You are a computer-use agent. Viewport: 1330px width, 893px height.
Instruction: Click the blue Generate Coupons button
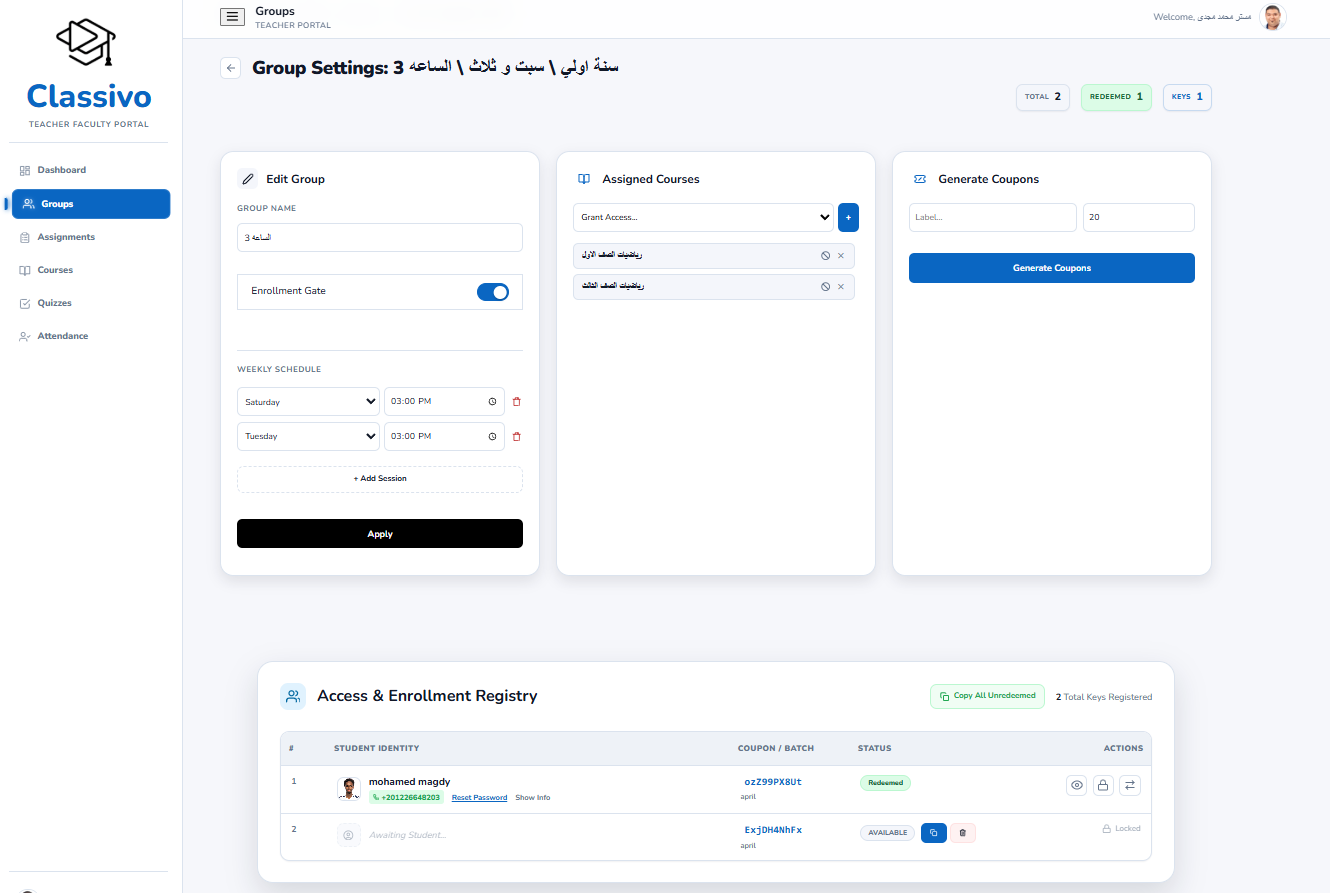[x=1052, y=268]
